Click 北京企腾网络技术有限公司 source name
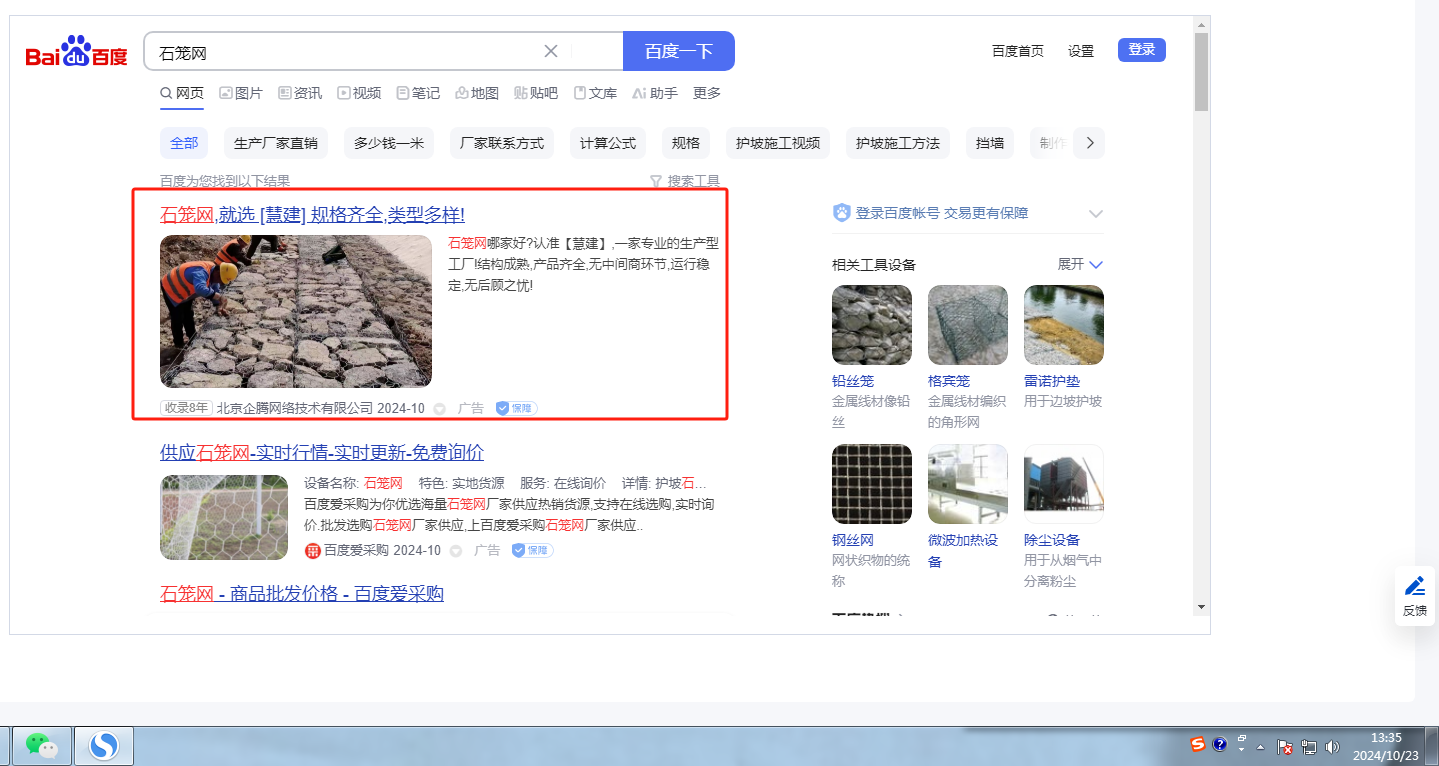The width and height of the screenshot is (1439, 766). point(295,408)
